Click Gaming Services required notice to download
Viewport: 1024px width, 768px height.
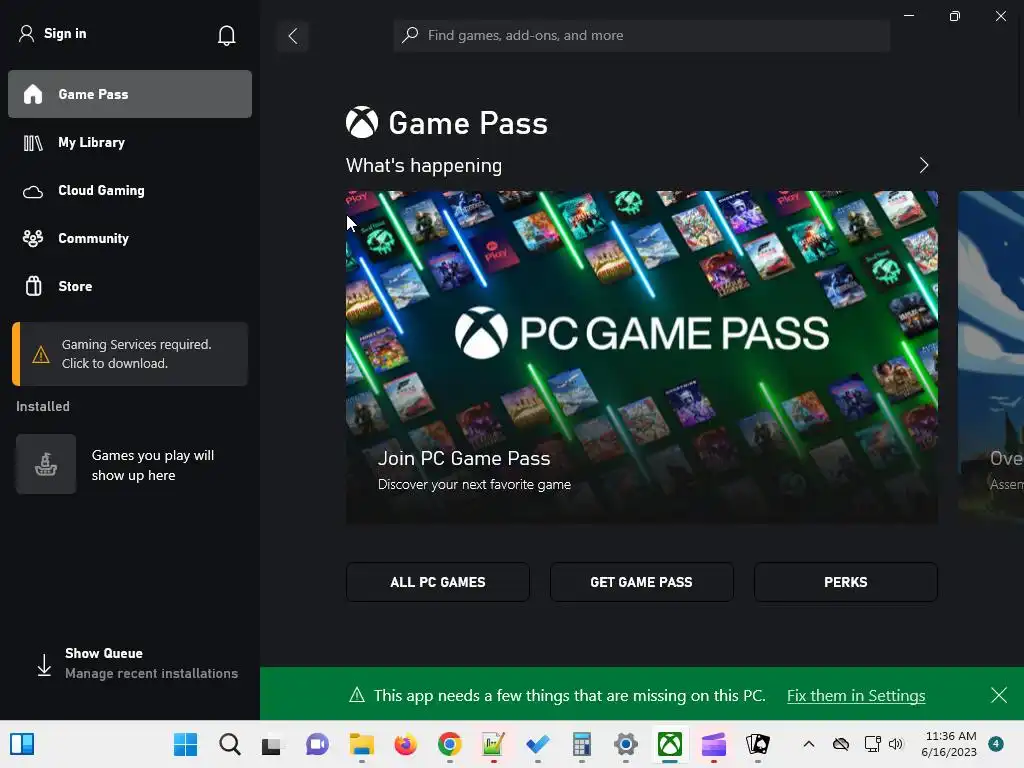[x=130, y=354]
